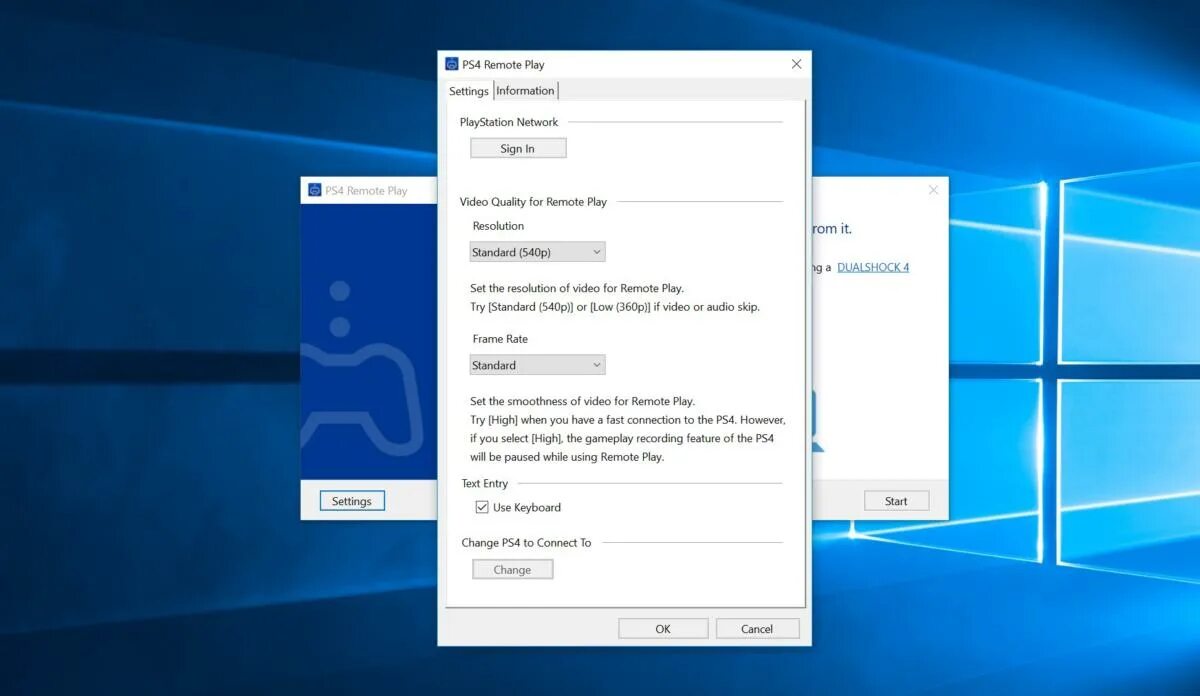Screen dimensions: 1200x696
Task: Click the PlayStation Network section label
Action: point(509,122)
